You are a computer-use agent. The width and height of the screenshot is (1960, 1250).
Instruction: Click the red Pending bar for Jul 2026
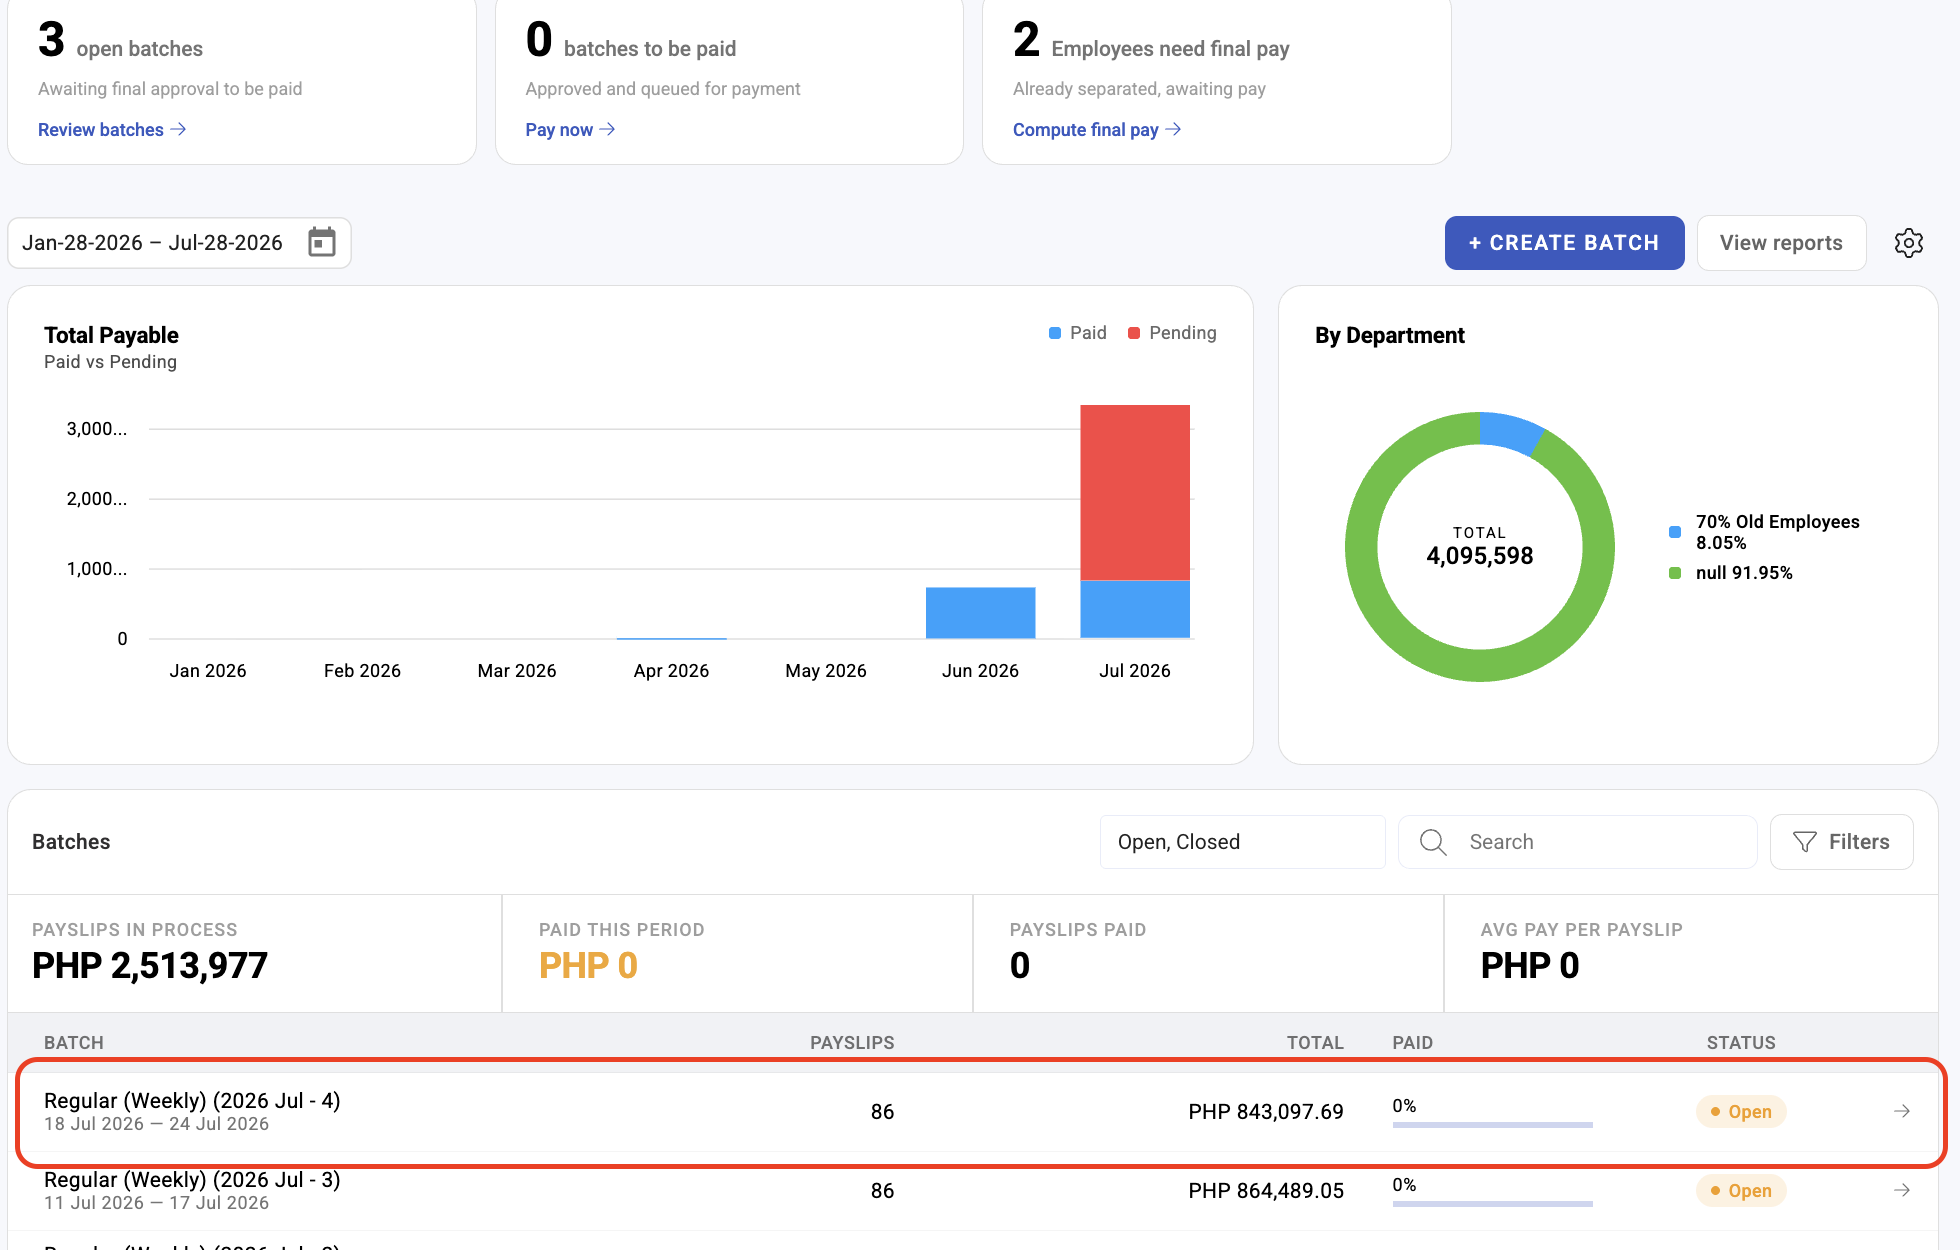pos(1135,492)
